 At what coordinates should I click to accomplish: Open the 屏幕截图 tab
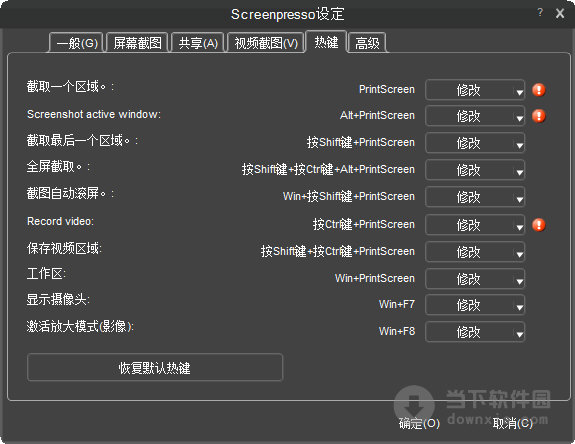(138, 43)
